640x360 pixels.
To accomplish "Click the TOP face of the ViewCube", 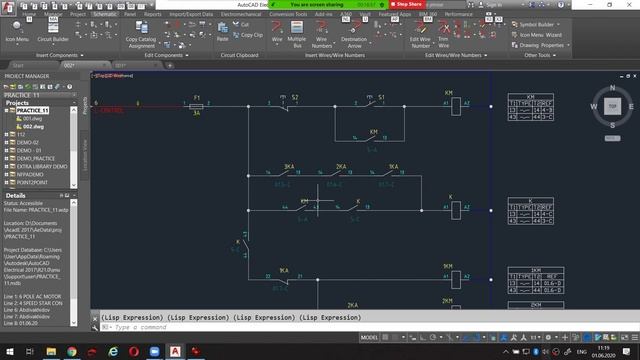I will coord(612,106).
